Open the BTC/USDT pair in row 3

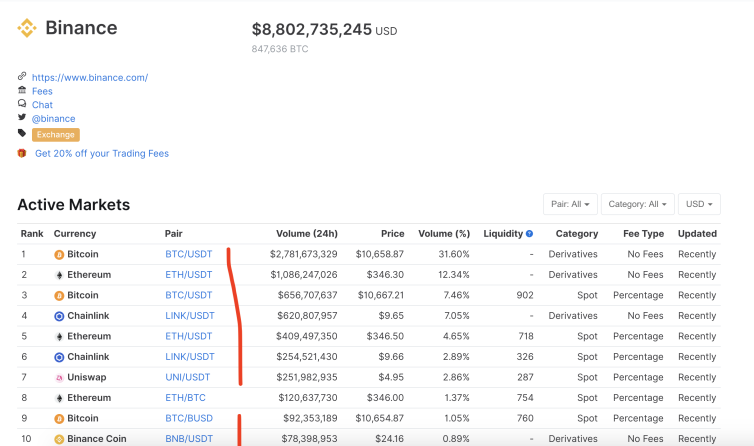pos(188,295)
